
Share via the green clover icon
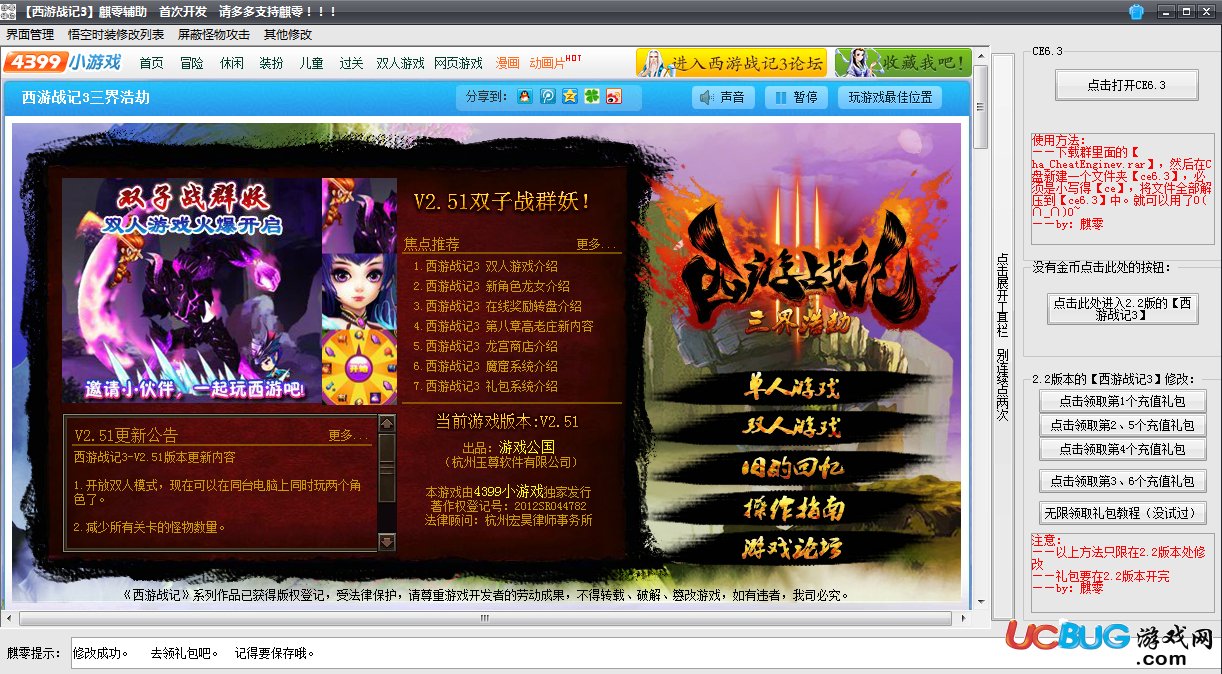pyautogui.click(x=591, y=97)
